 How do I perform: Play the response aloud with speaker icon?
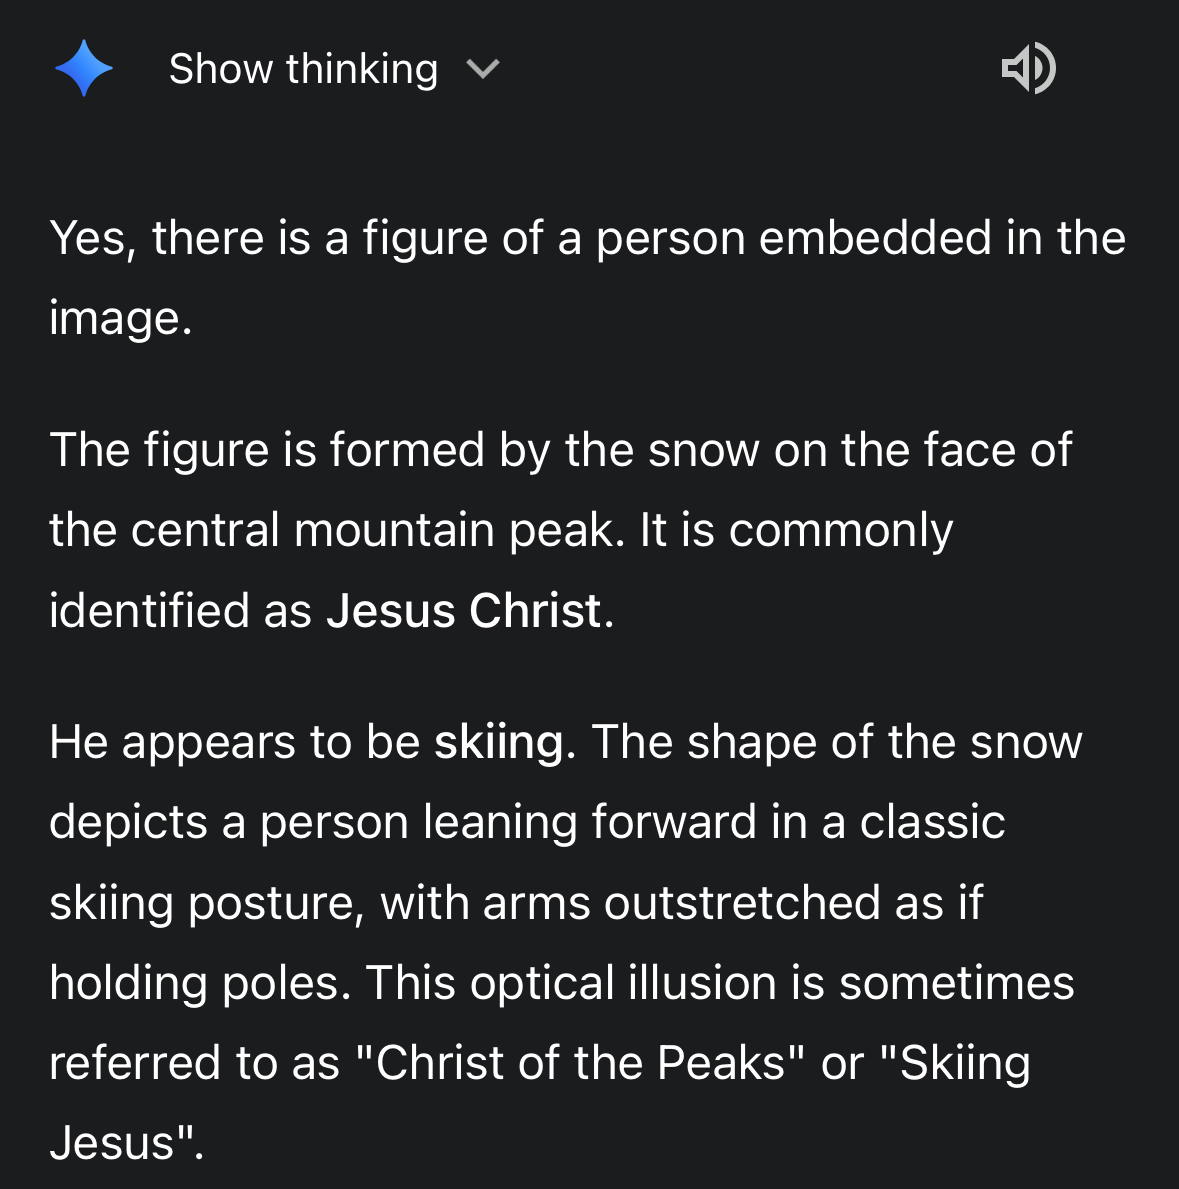[x=1028, y=68]
